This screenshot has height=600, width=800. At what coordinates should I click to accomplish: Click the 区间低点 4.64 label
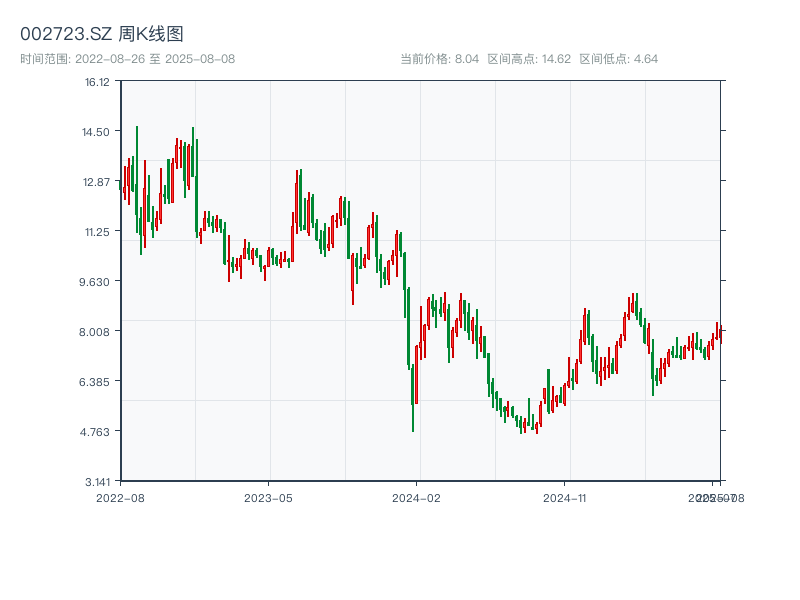pos(619,59)
